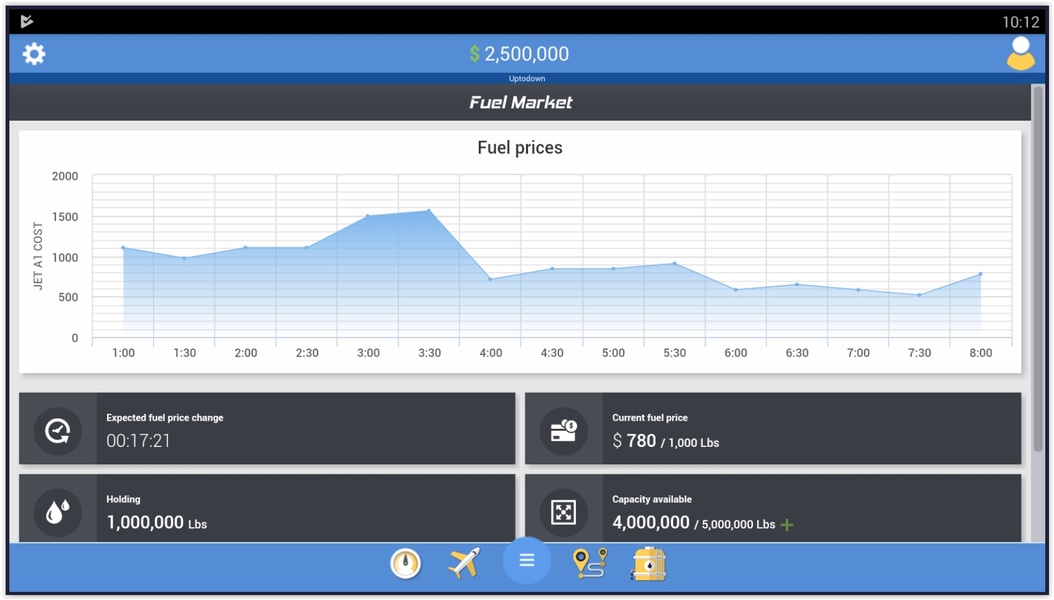Viewport: 1054px width, 600px height.
Task: Click the 7:30 lowest data point on chart
Action: click(920, 295)
